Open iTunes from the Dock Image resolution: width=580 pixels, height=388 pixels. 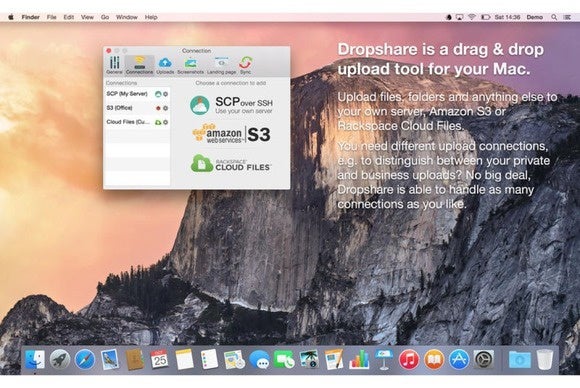pyautogui.click(x=409, y=360)
